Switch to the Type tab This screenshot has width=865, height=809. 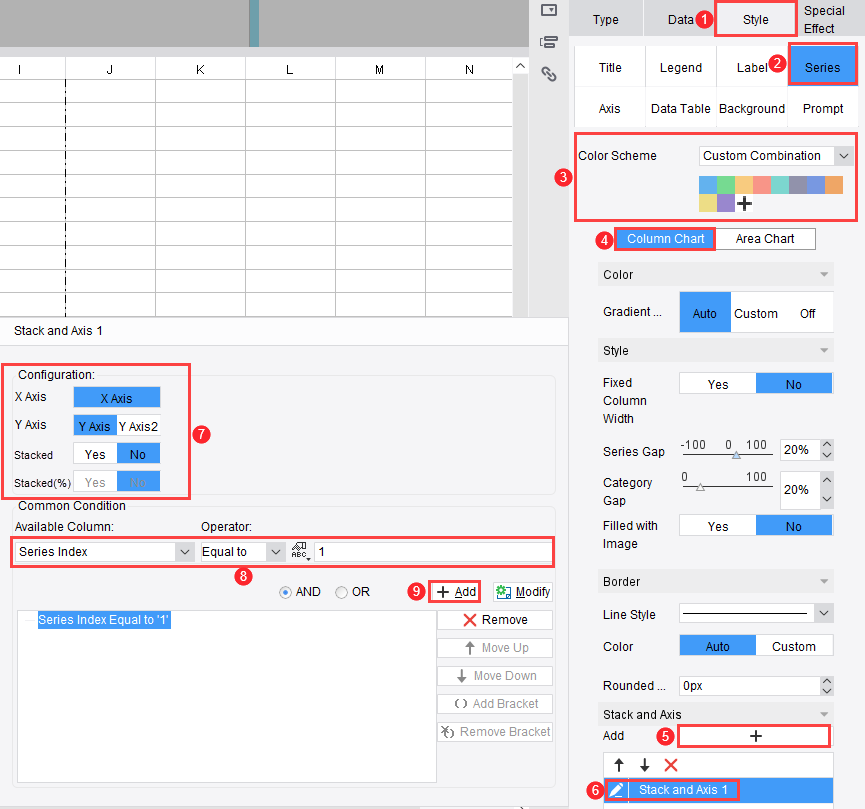click(605, 19)
